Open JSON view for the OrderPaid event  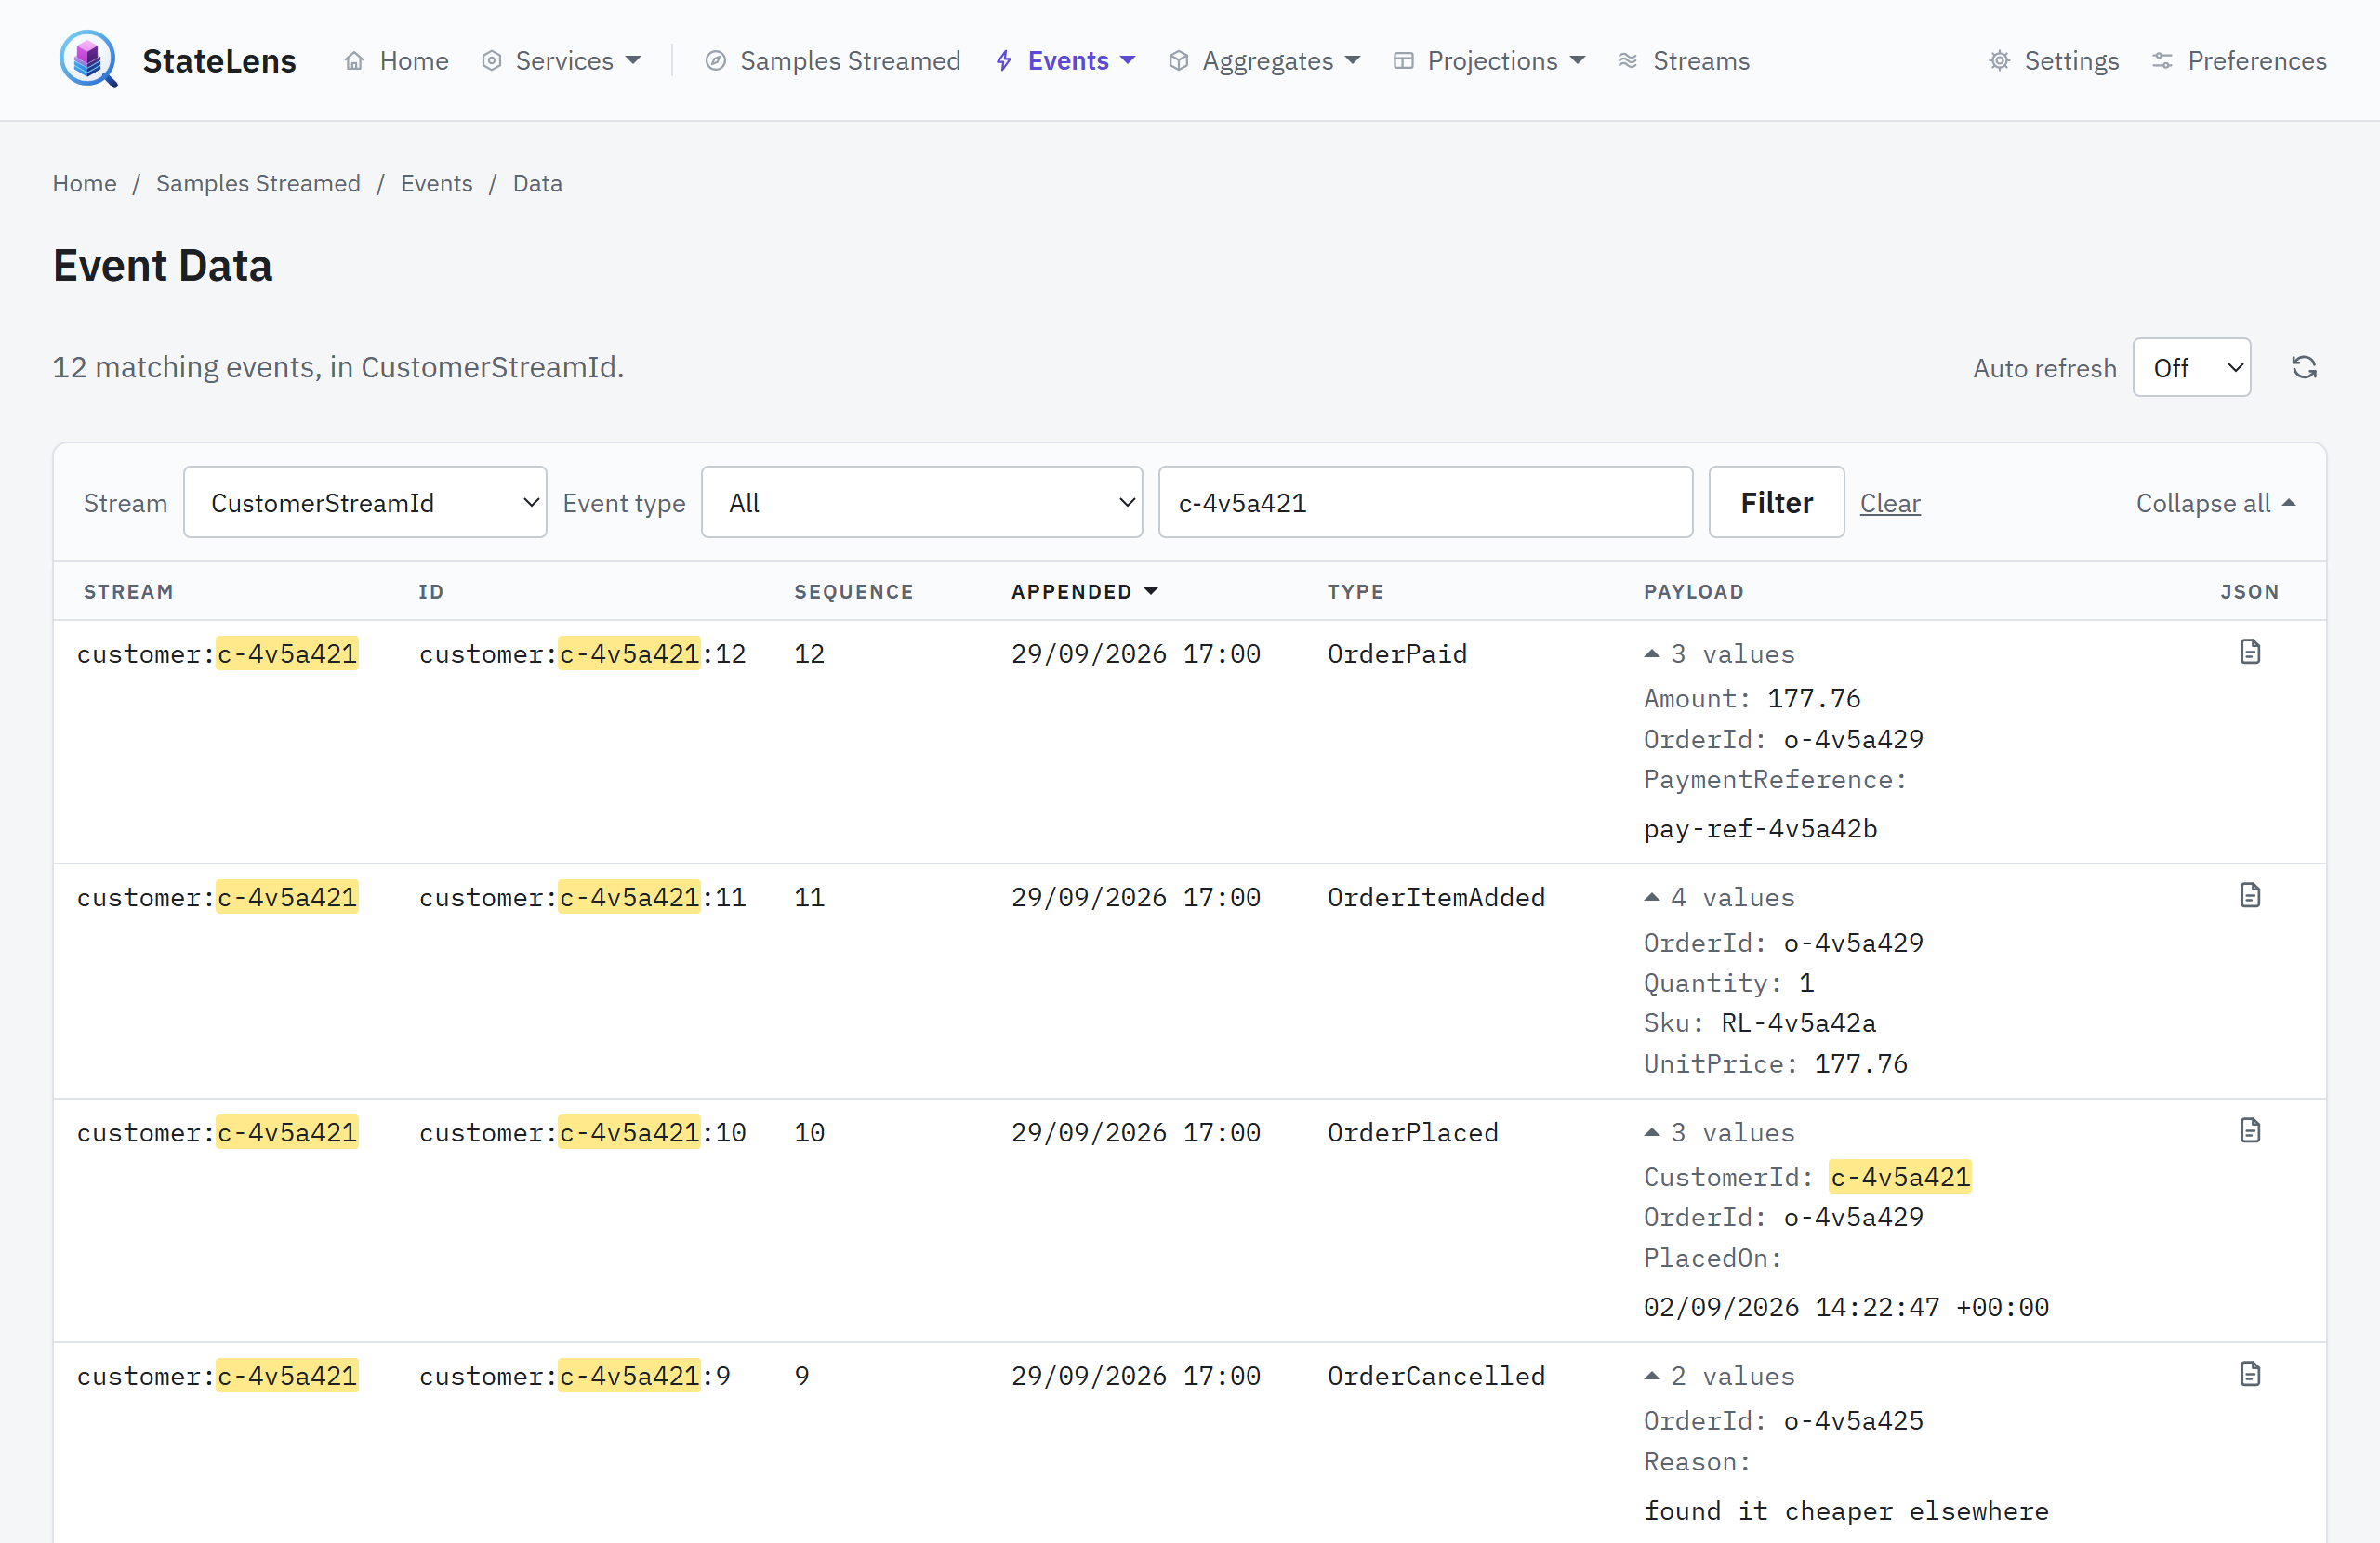2250,652
